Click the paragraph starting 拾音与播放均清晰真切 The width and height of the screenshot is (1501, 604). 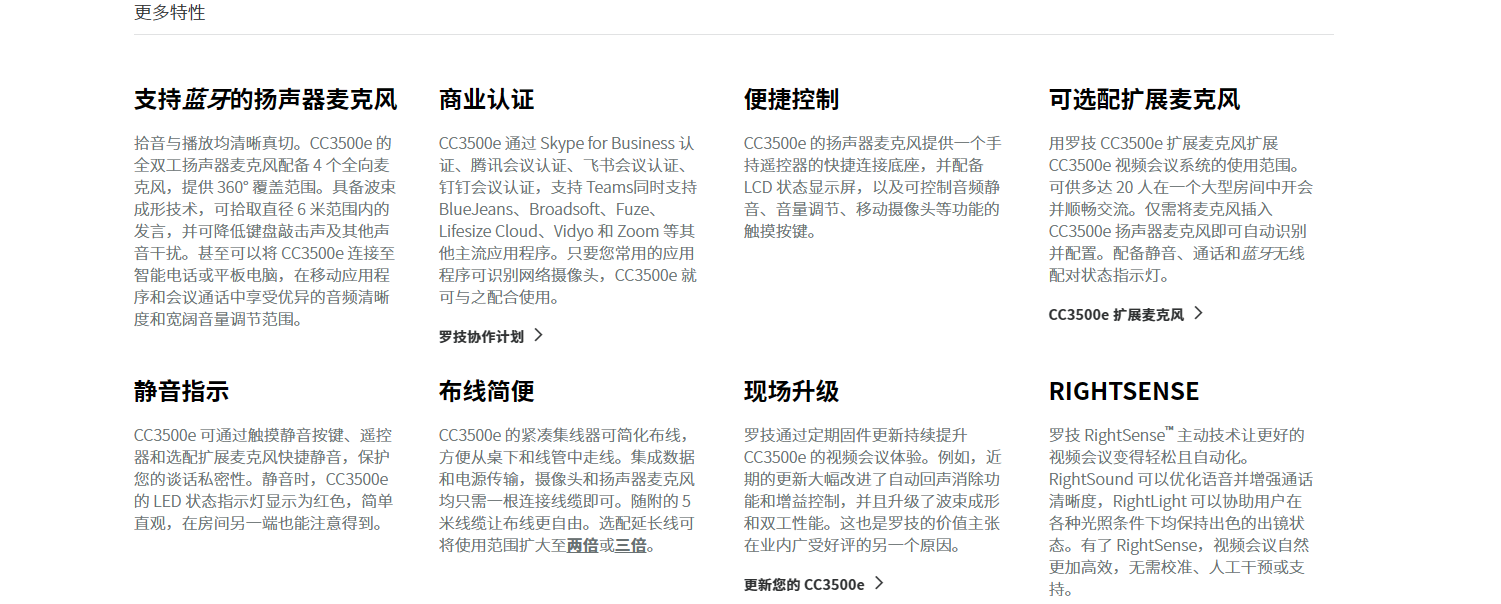(x=266, y=231)
